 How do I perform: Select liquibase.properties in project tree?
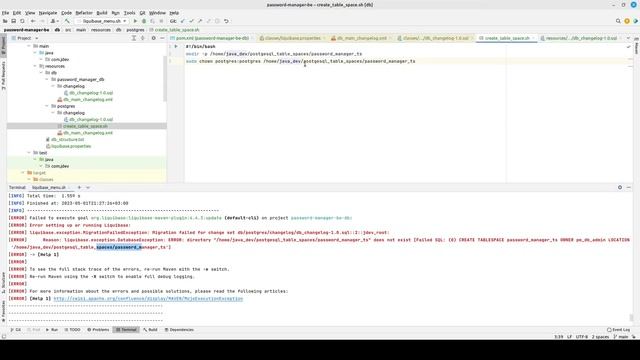[71, 146]
